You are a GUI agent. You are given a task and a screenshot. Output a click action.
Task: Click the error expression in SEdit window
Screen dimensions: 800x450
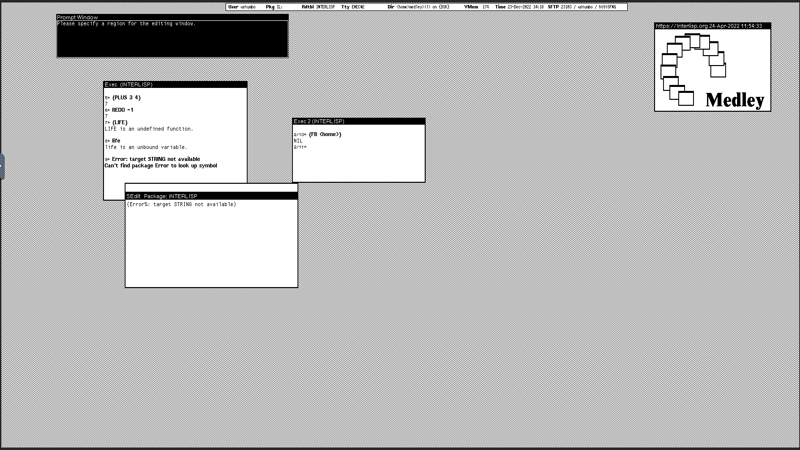(x=182, y=204)
